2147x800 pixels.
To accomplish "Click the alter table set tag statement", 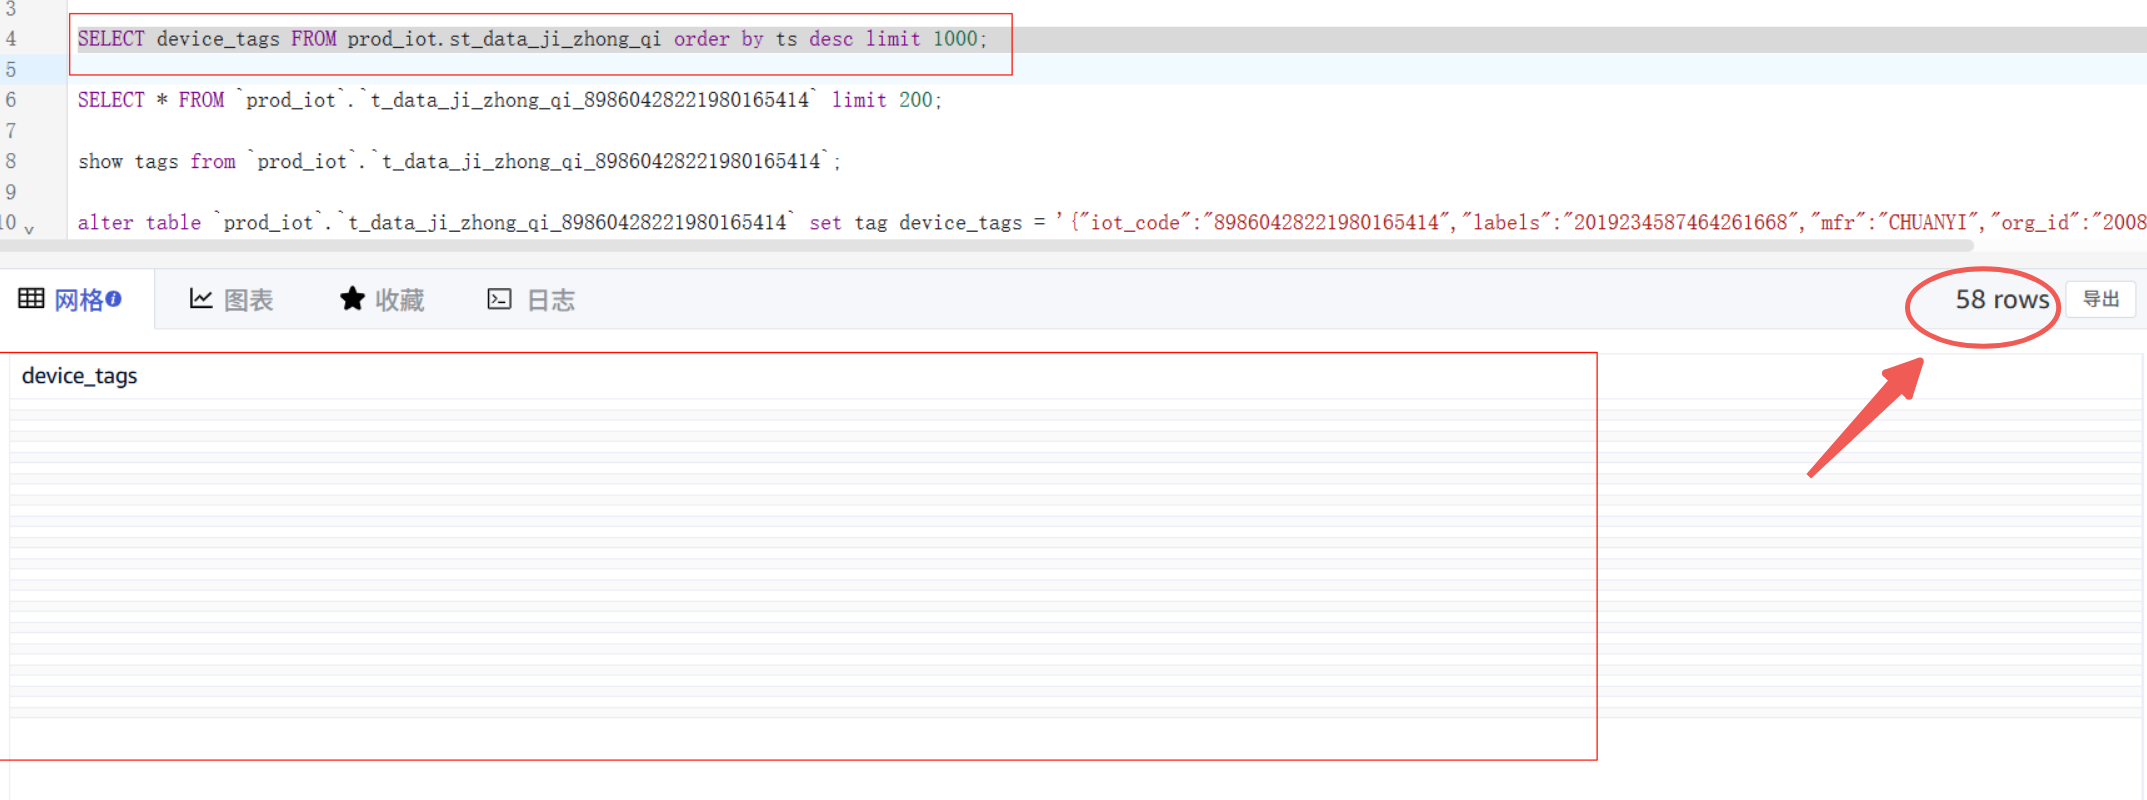I will pyautogui.click(x=600, y=222).
